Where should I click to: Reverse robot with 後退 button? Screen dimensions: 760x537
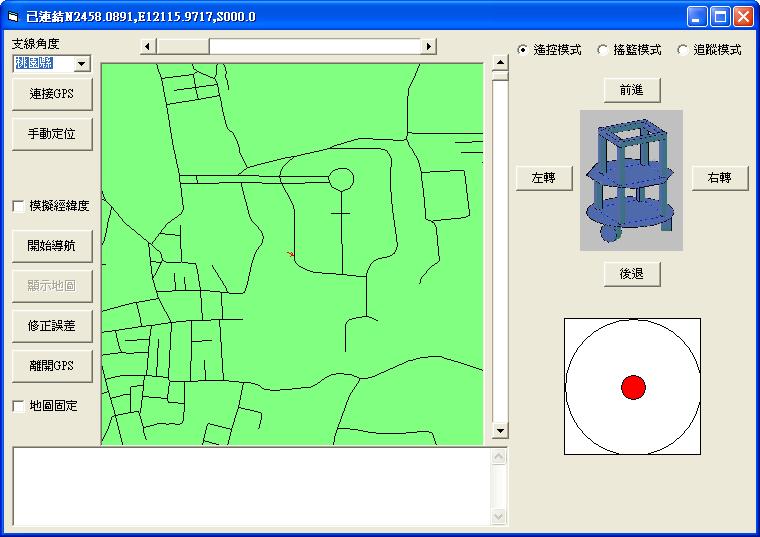(x=632, y=274)
